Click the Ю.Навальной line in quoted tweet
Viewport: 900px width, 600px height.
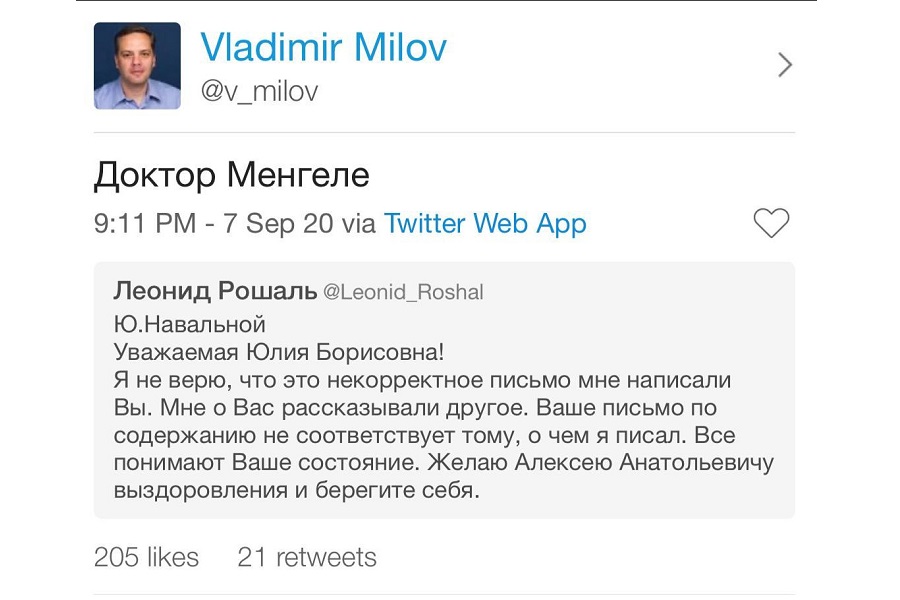tap(189, 325)
